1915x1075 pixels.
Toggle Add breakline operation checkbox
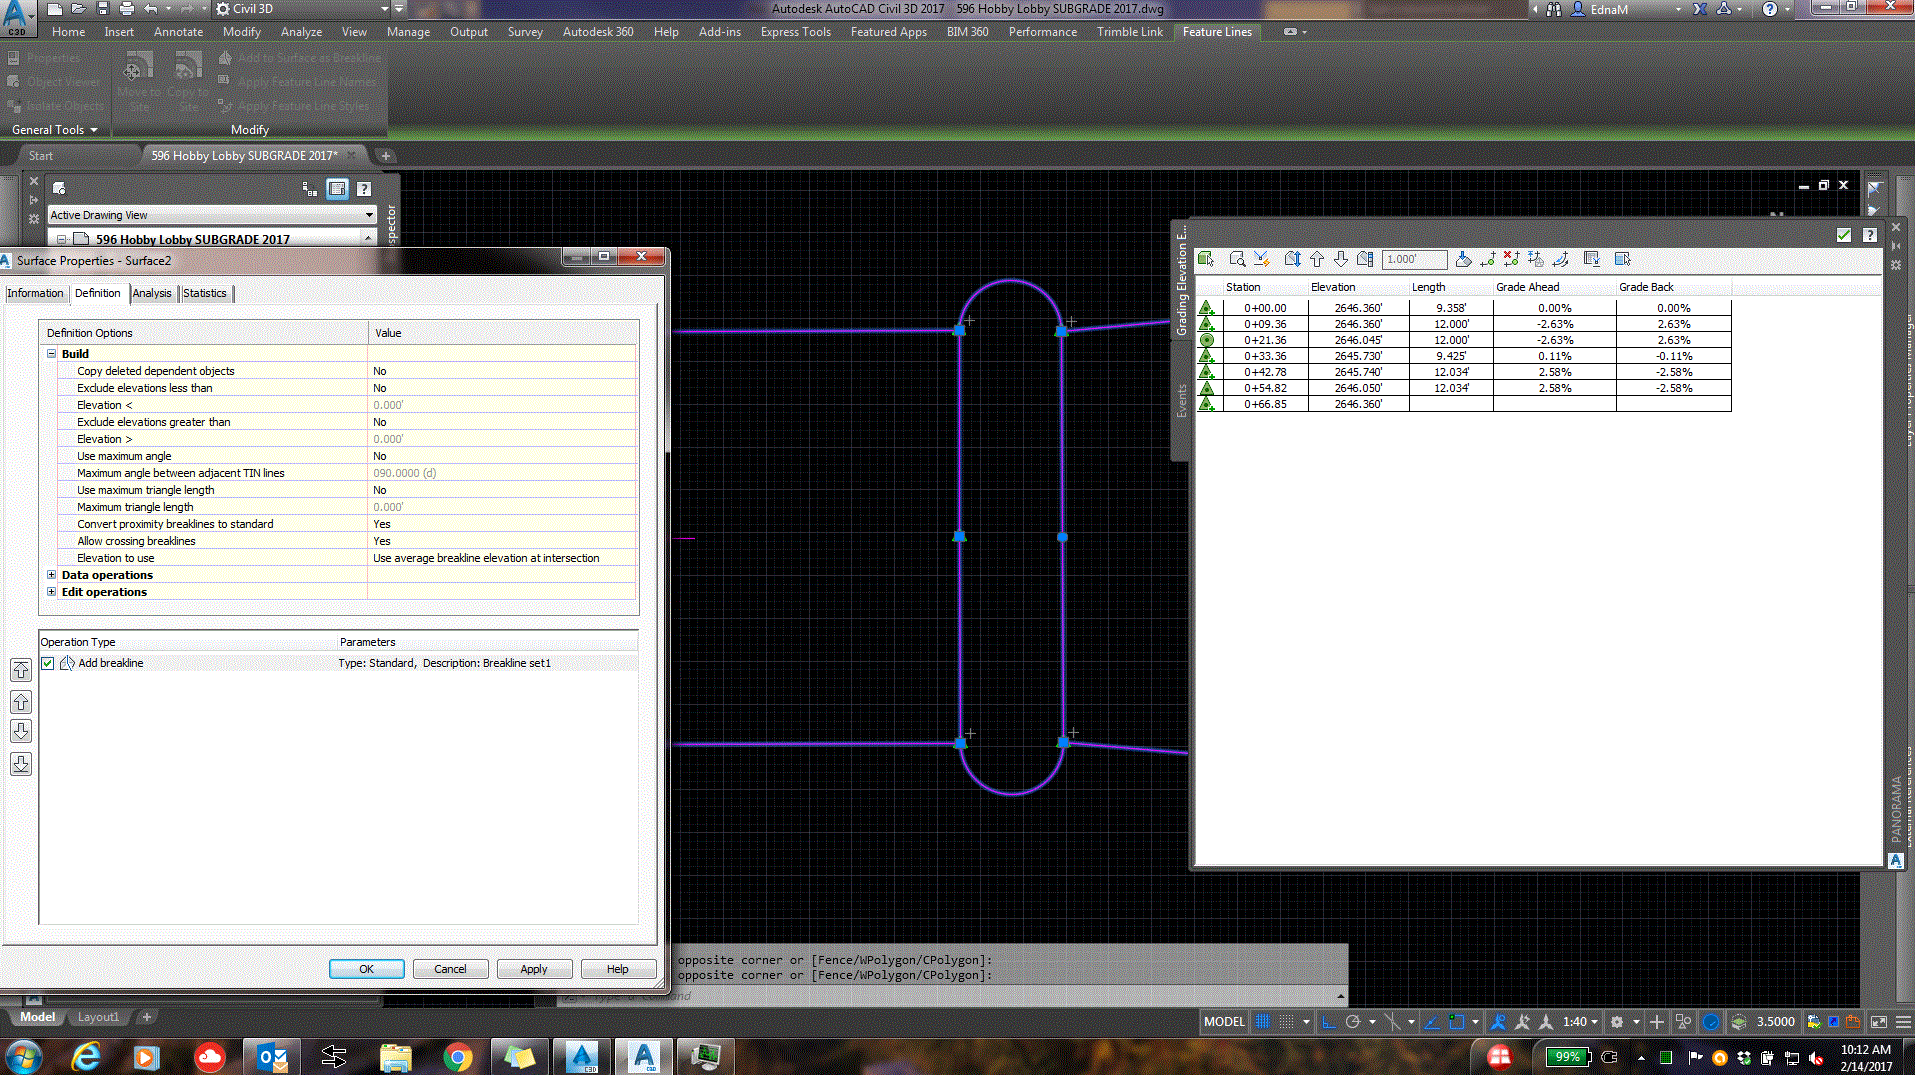tap(48, 663)
